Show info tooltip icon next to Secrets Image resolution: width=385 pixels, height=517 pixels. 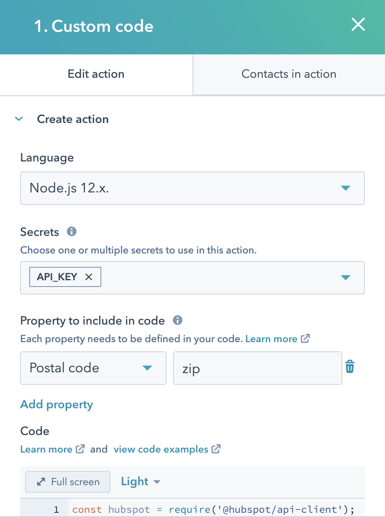pyautogui.click(x=71, y=231)
